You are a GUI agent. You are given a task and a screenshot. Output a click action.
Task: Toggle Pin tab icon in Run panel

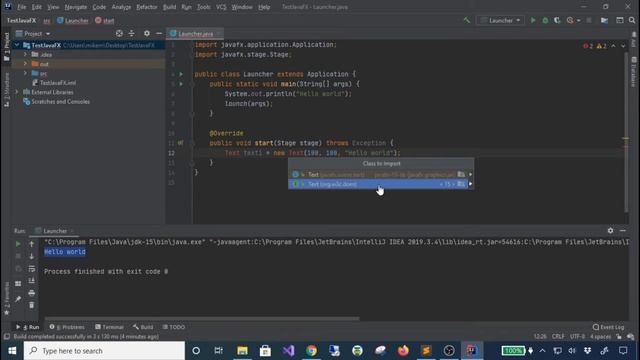18,299
